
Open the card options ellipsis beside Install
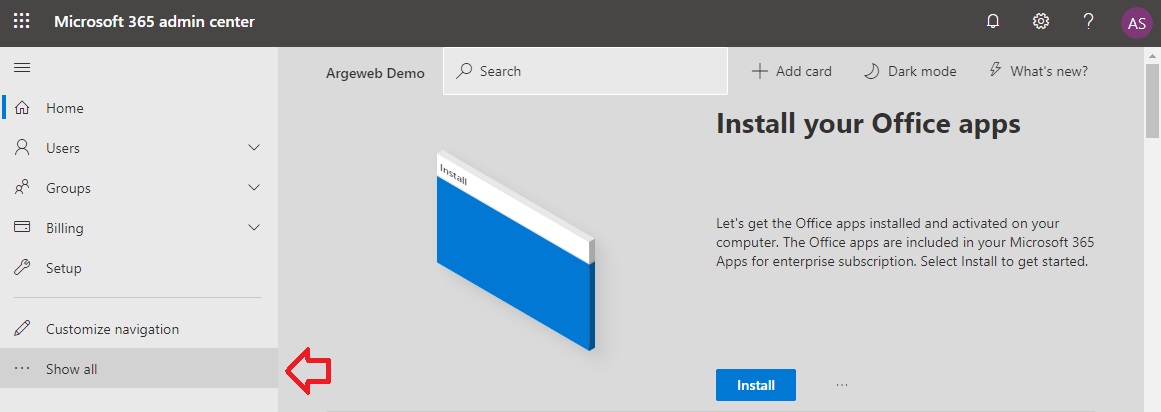842,385
